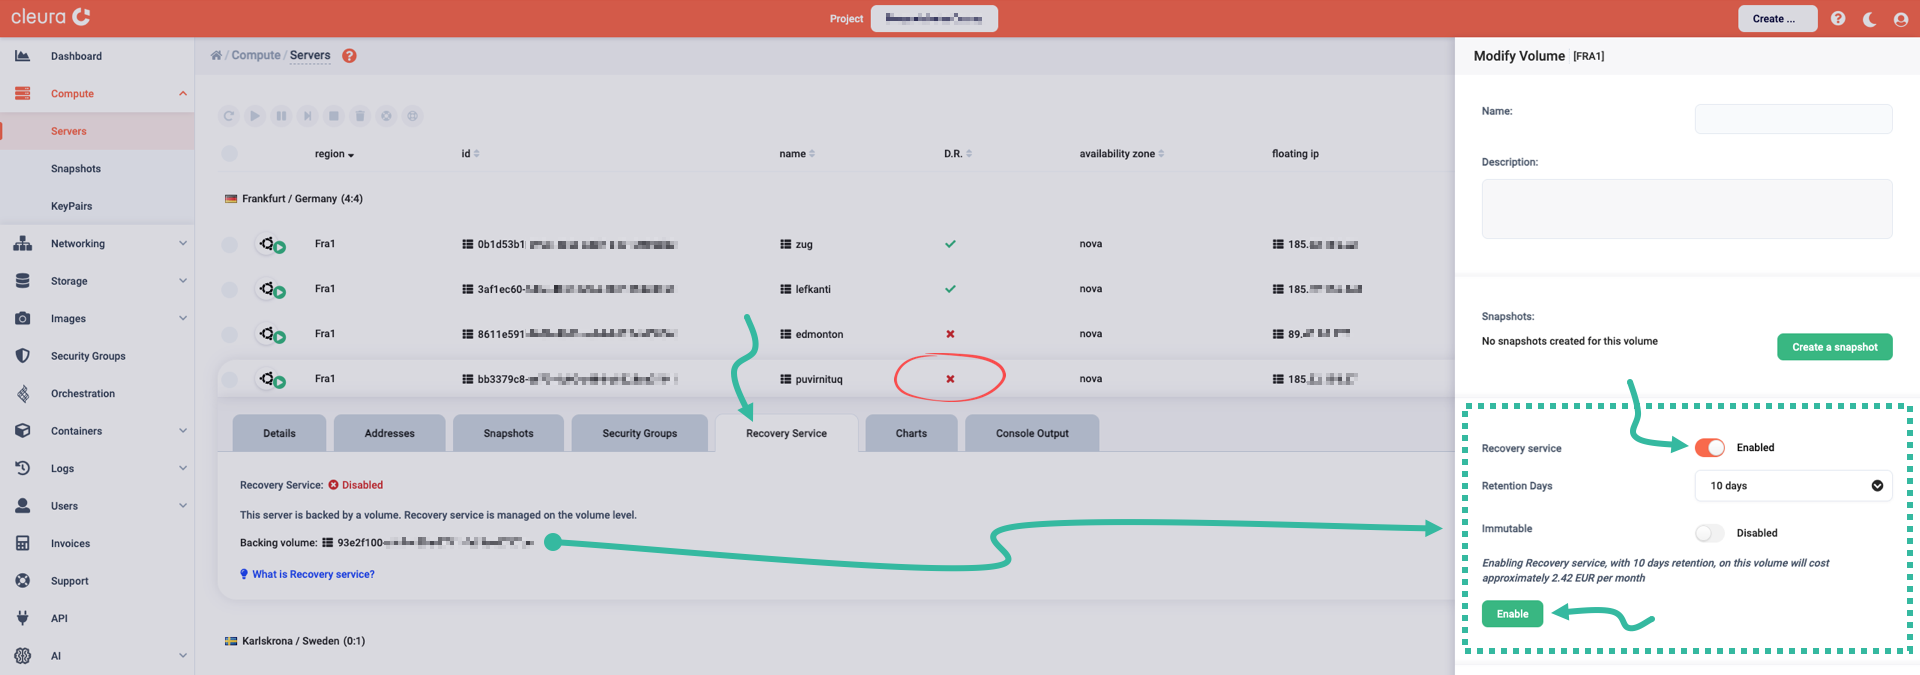This screenshot has height=675, width=1920.
Task: Select the checkbox for server puvirnituq
Action: coord(229,379)
